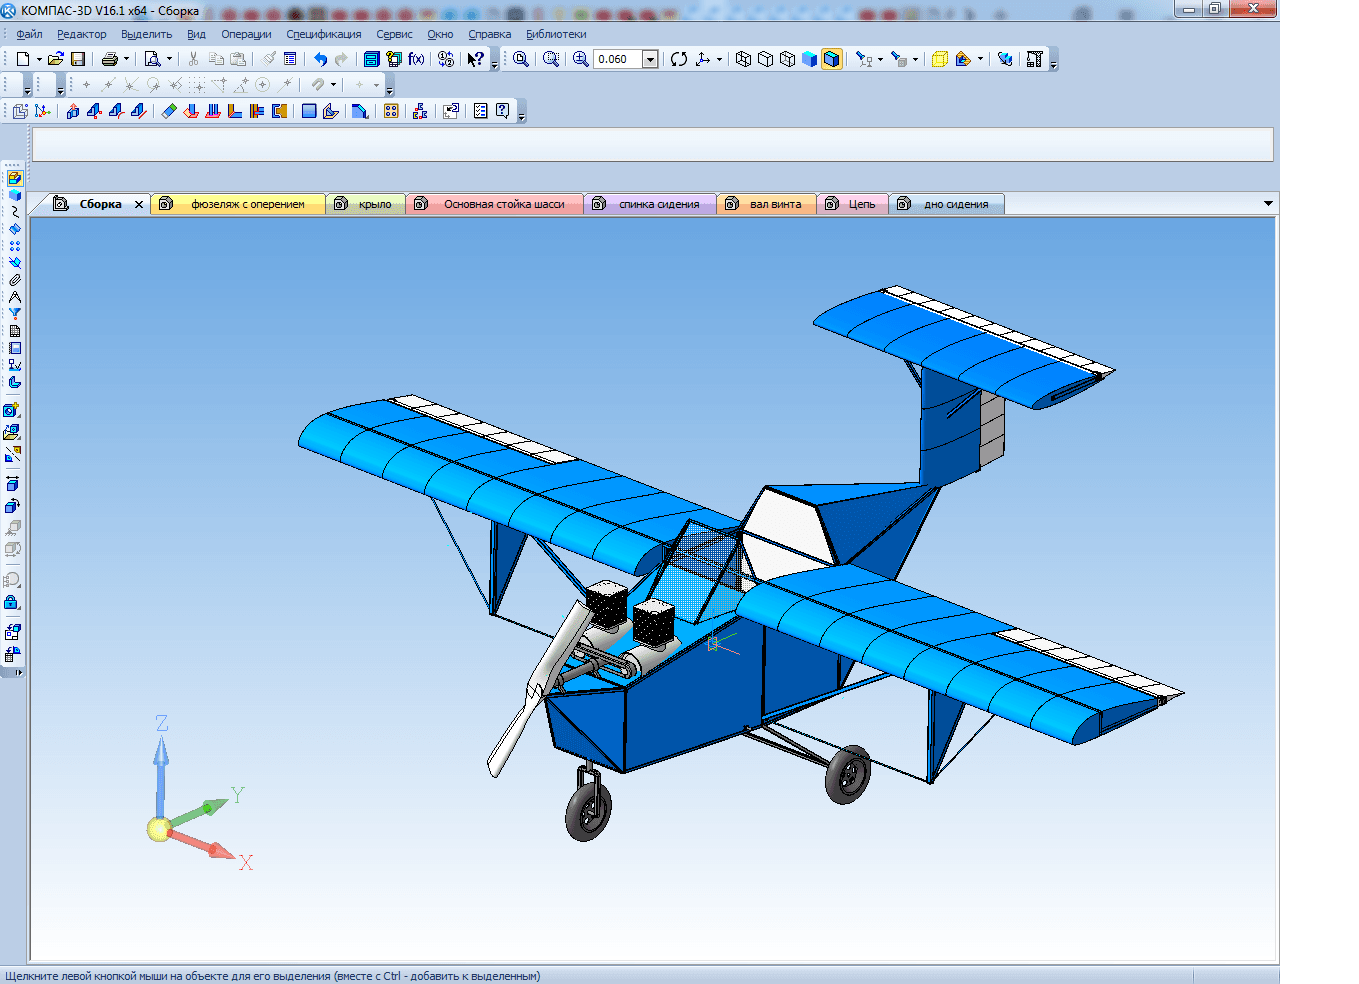
Task: Click the paperclip icon in the left sidebar
Action: coord(15,280)
